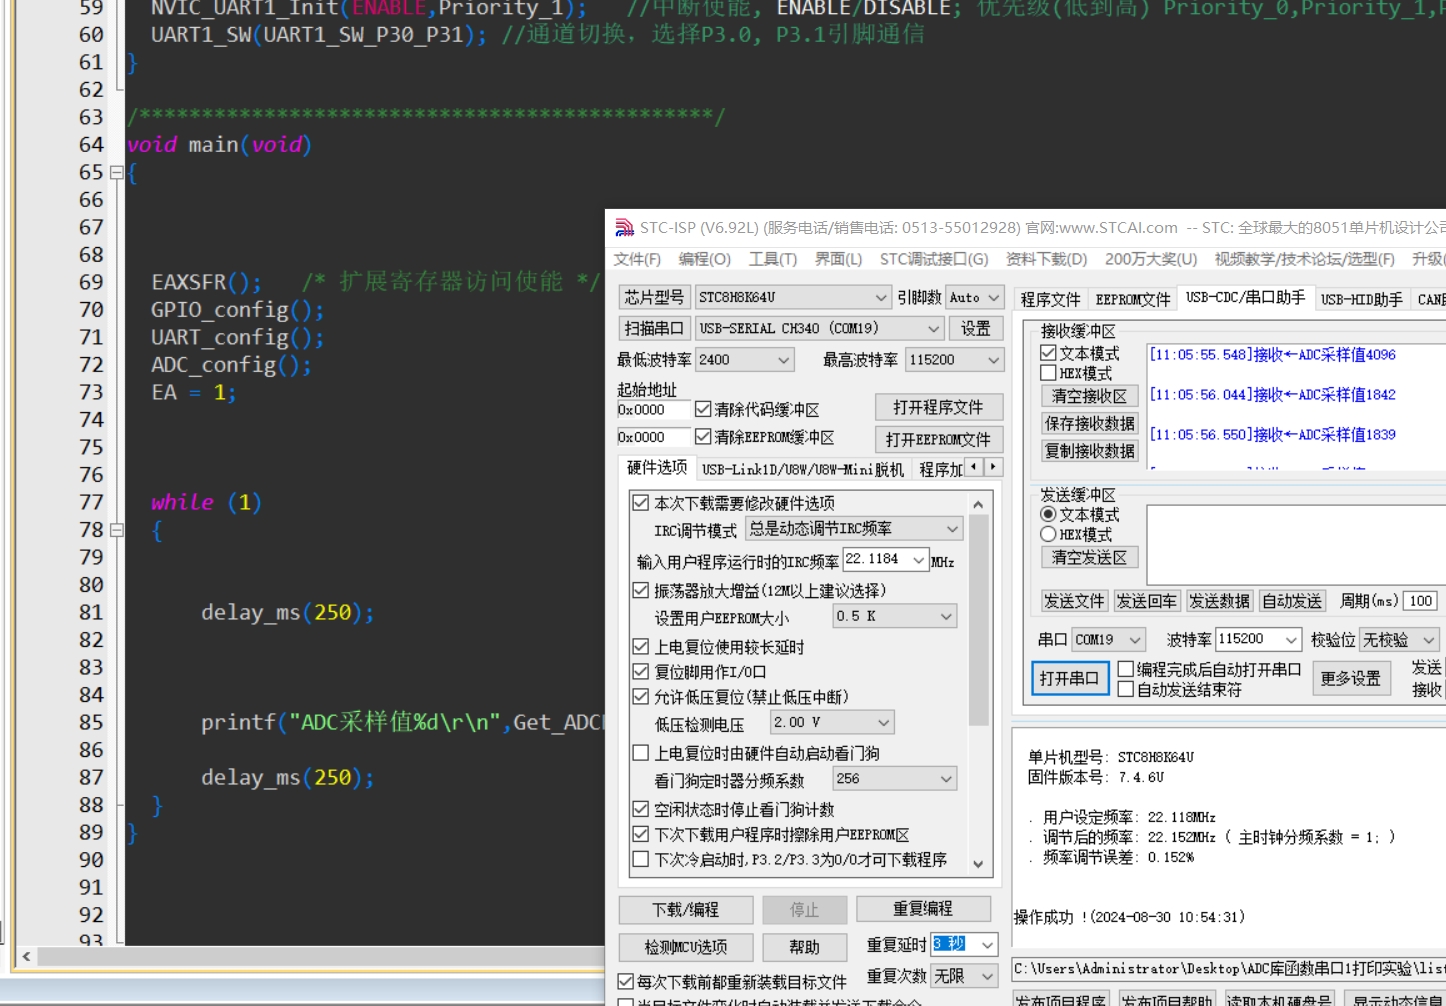Image resolution: width=1446 pixels, height=1006 pixels.
Task: Open the 重复延时 3秒 dropdown
Action: 964,944
